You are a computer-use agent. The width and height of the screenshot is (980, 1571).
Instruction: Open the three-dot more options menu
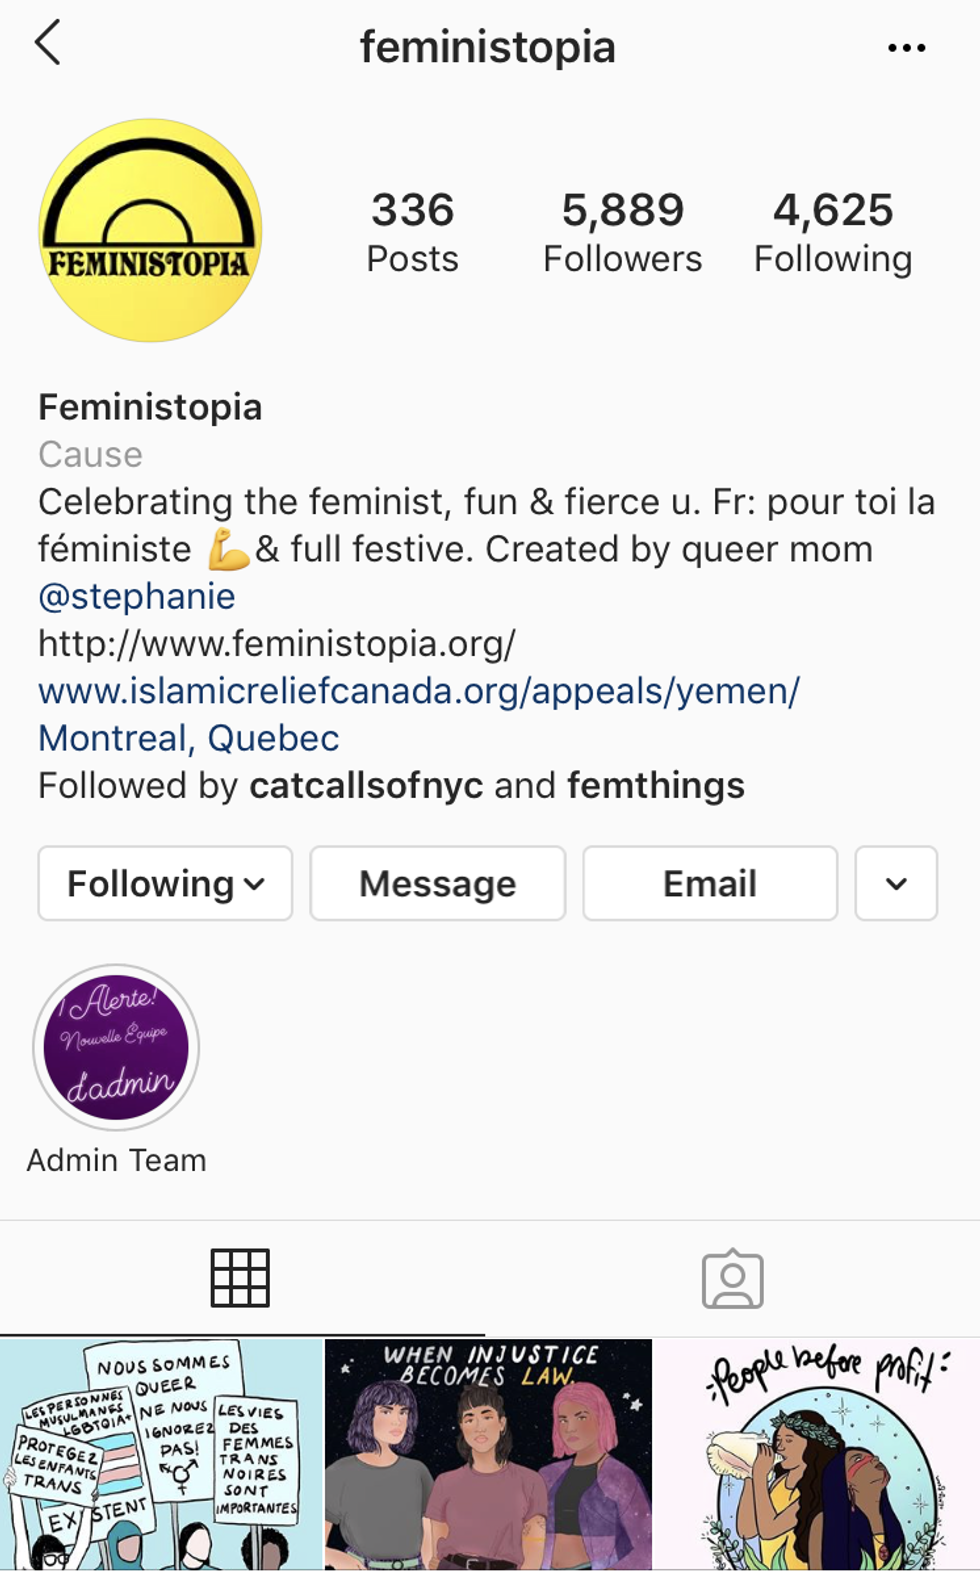(906, 48)
